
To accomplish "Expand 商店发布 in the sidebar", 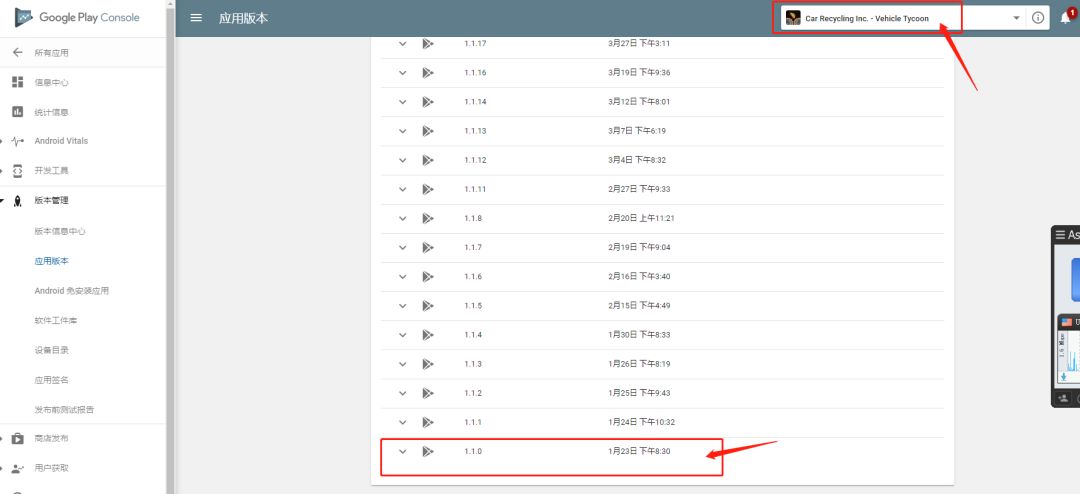I will tap(52, 439).
